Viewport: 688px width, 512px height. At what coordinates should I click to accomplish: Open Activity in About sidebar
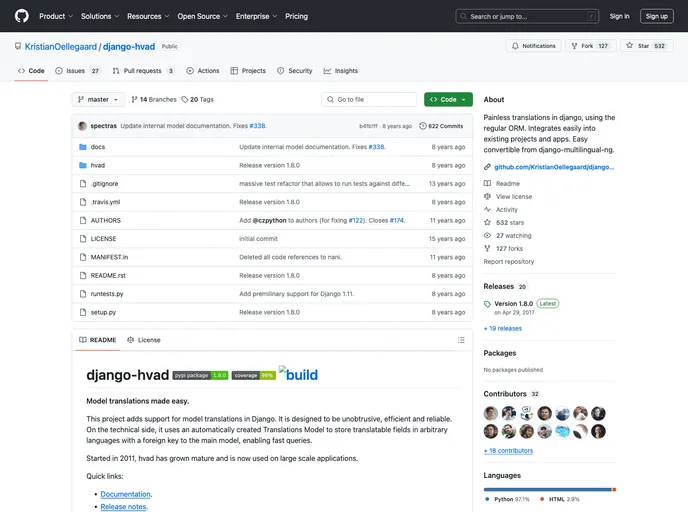click(x=507, y=210)
